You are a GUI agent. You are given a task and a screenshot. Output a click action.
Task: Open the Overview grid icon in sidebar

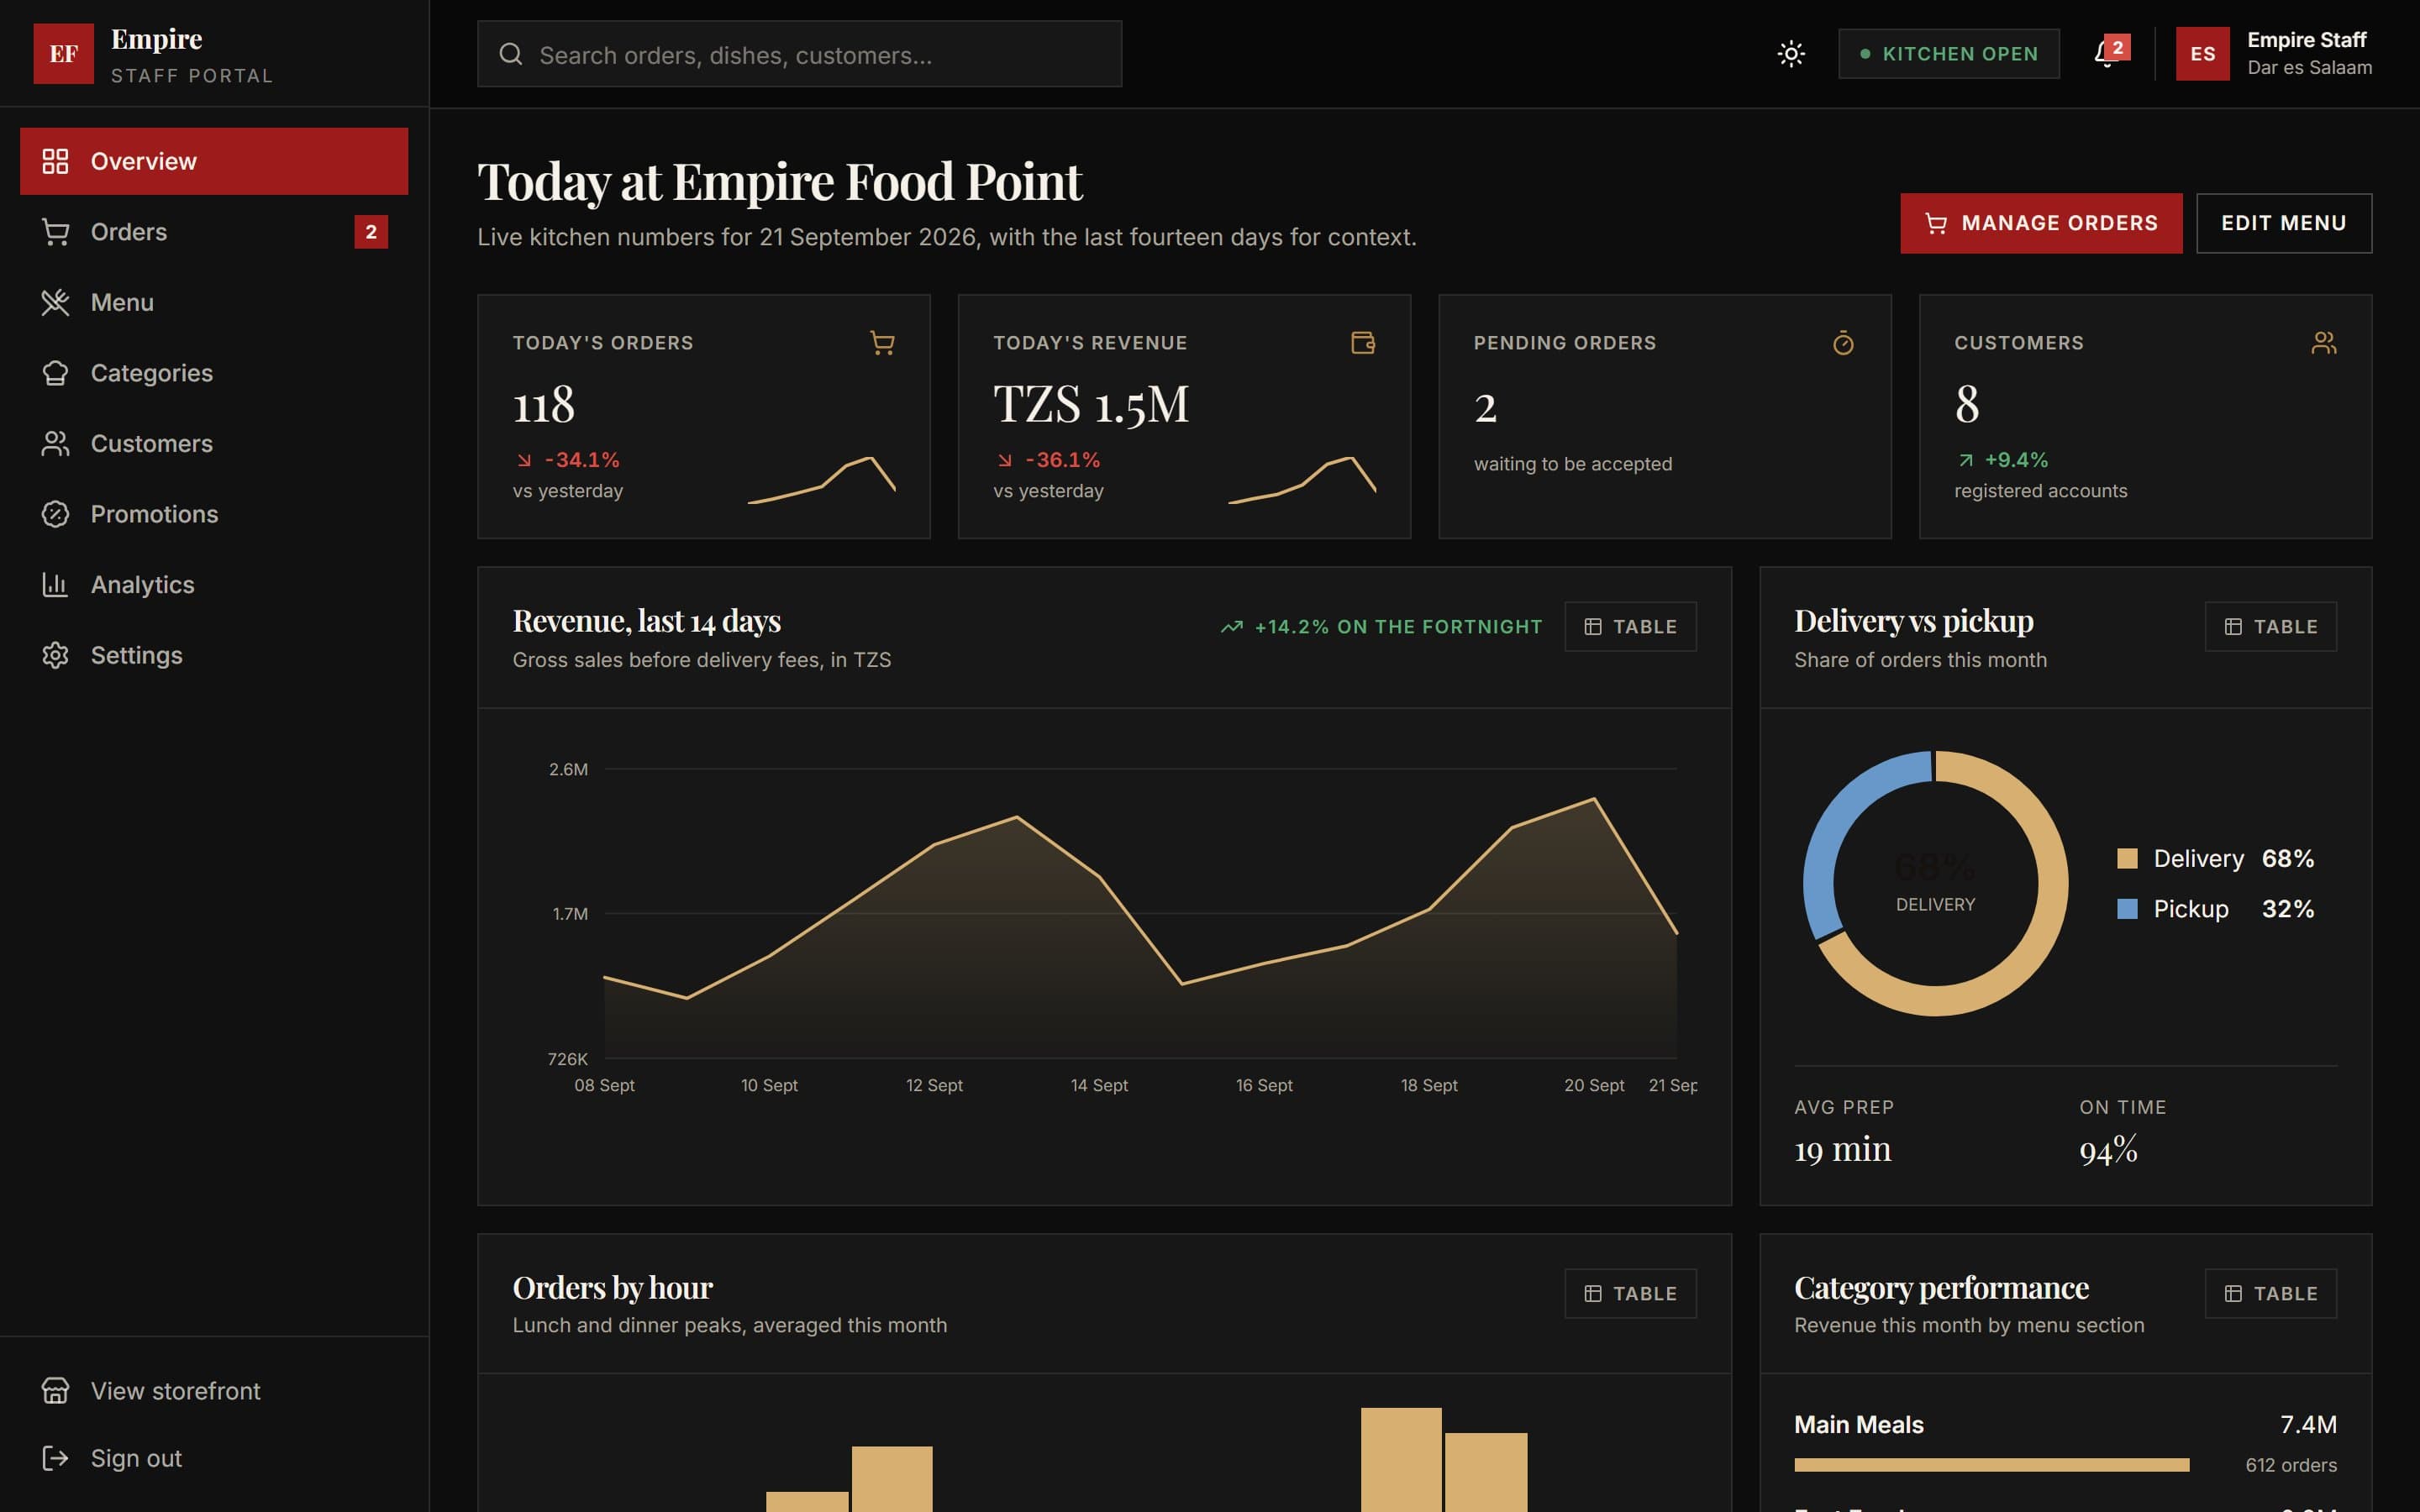[55, 161]
